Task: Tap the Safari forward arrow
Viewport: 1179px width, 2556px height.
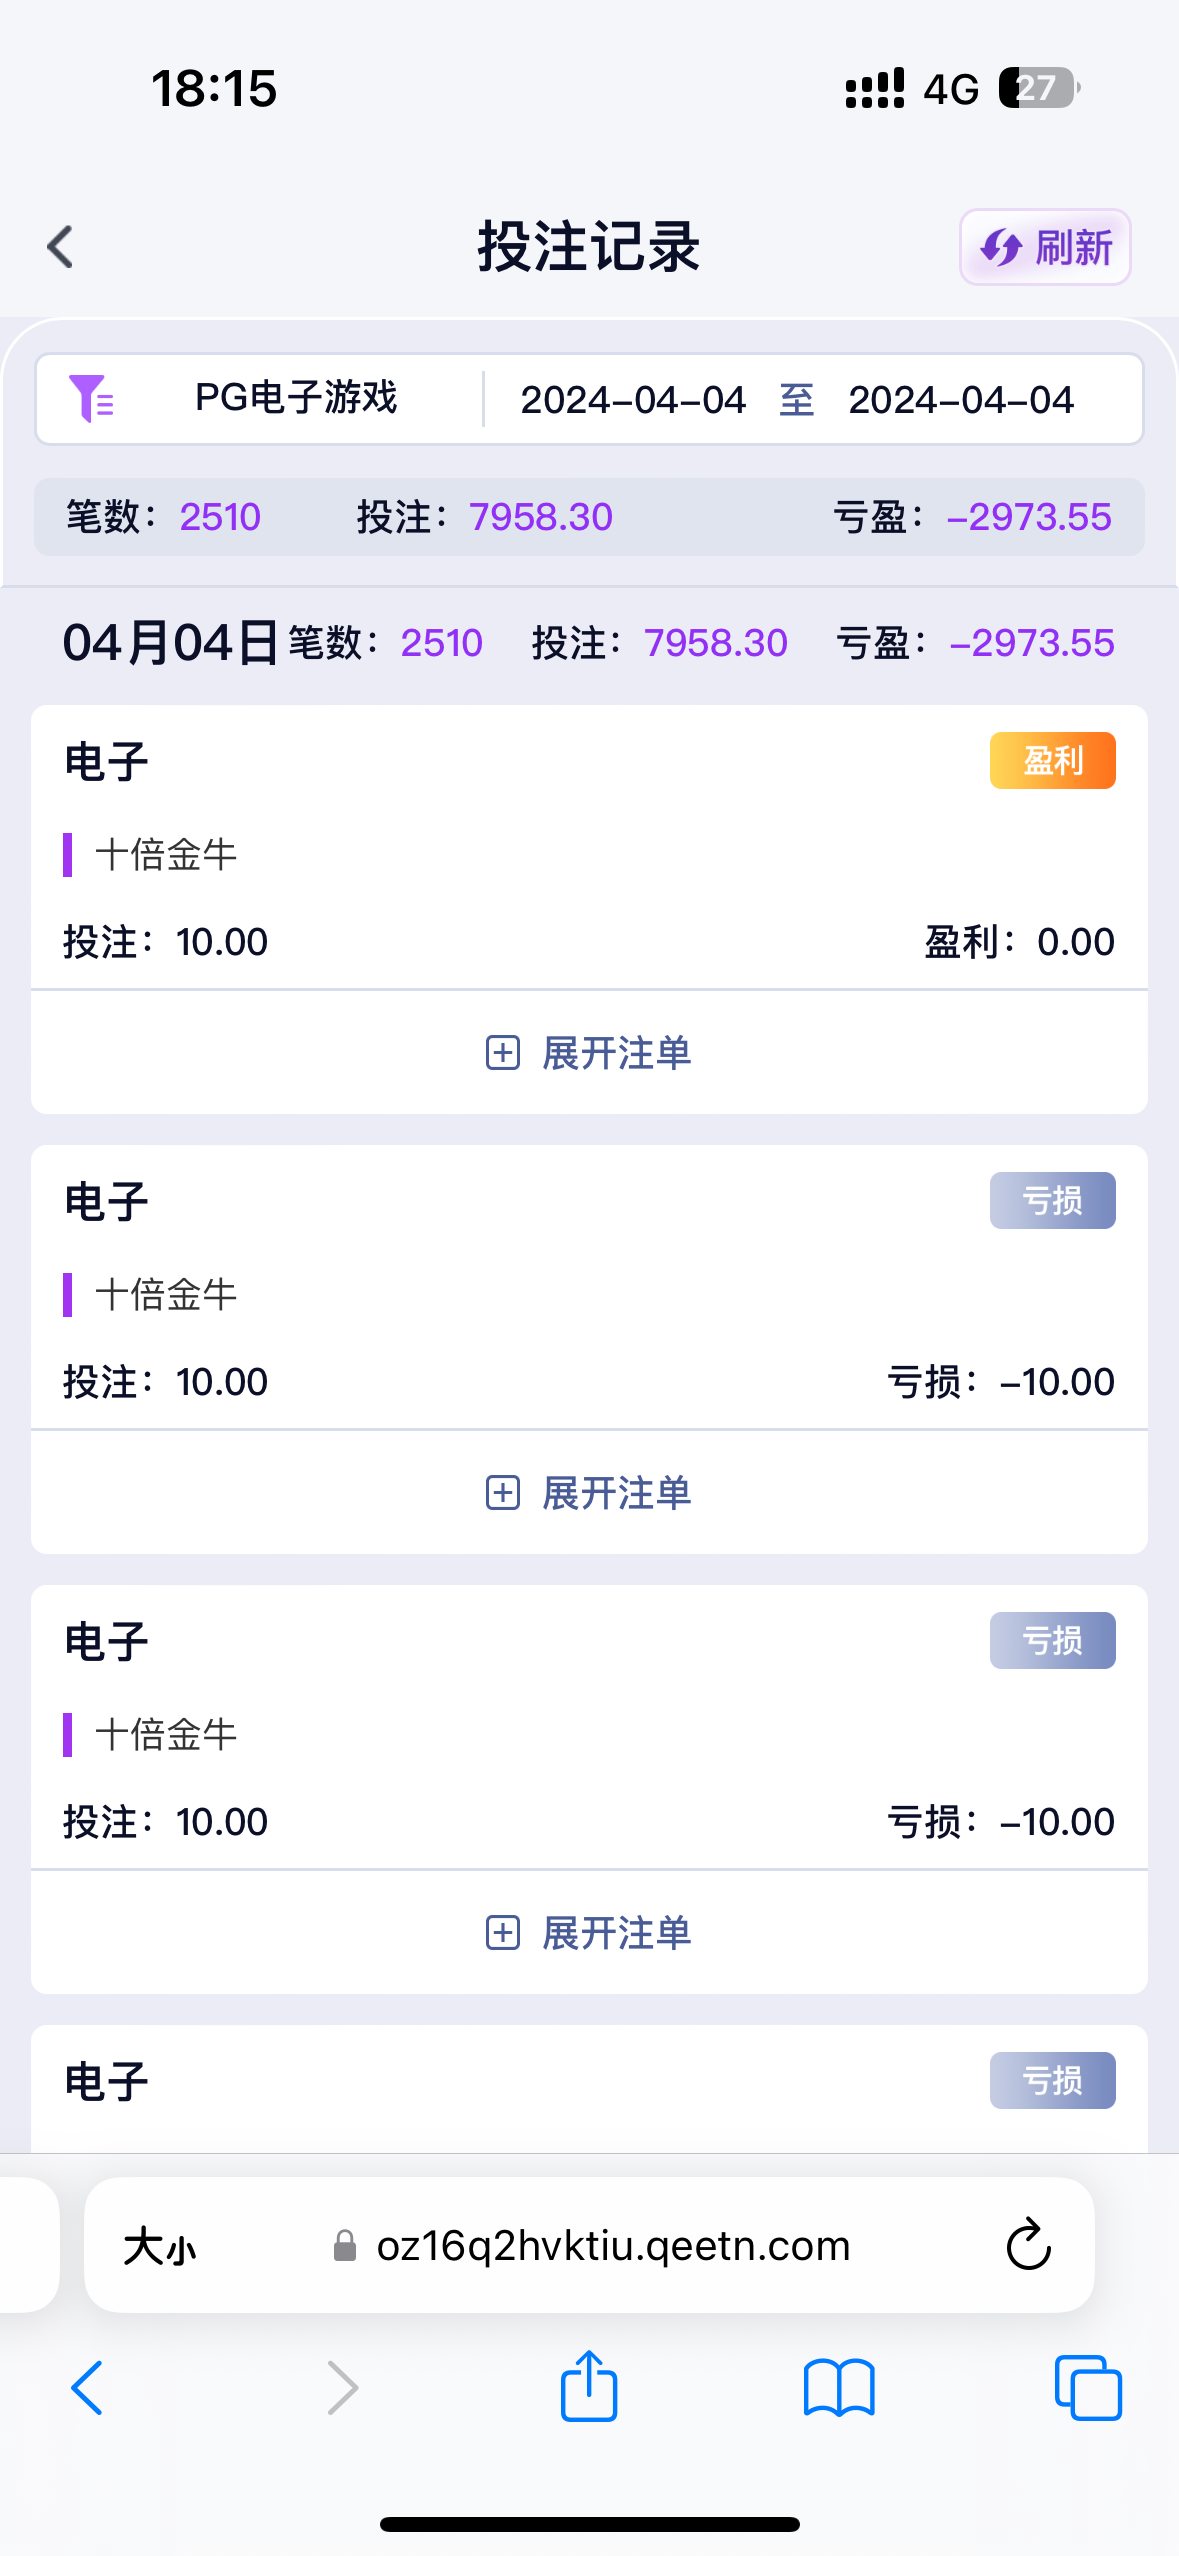Action: (x=342, y=2388)
